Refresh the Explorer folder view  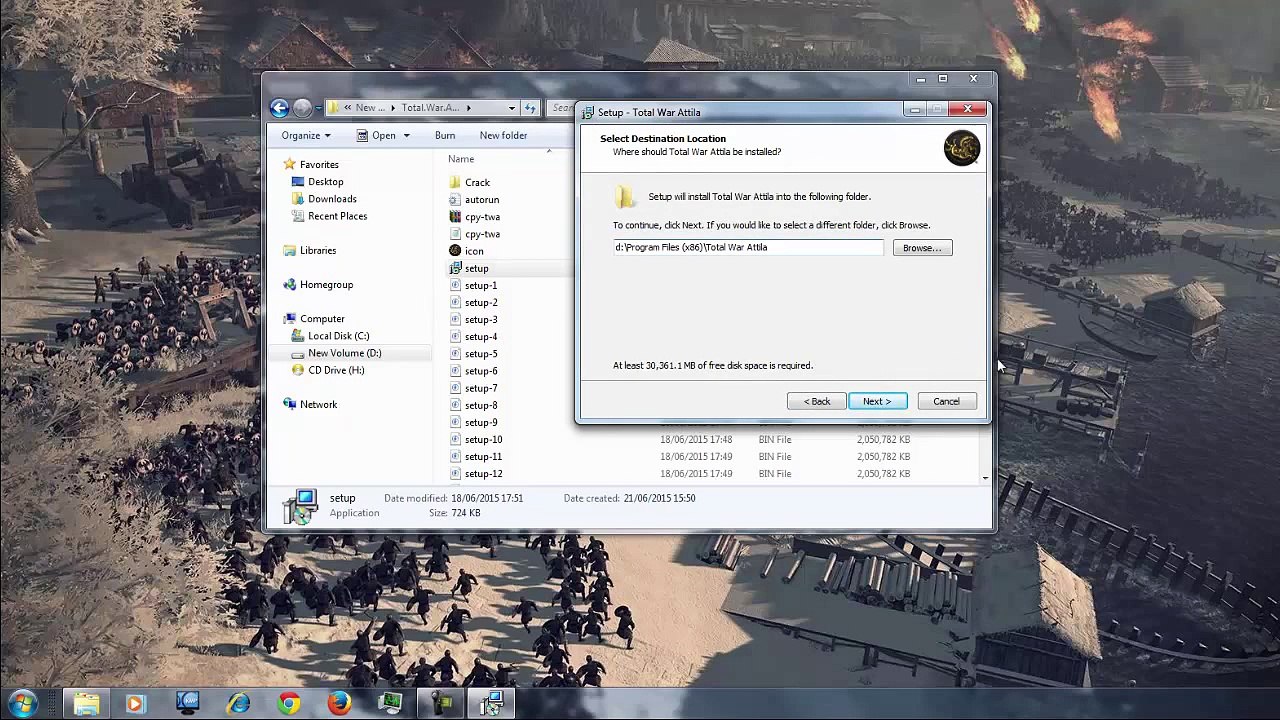tap(530, 108)
